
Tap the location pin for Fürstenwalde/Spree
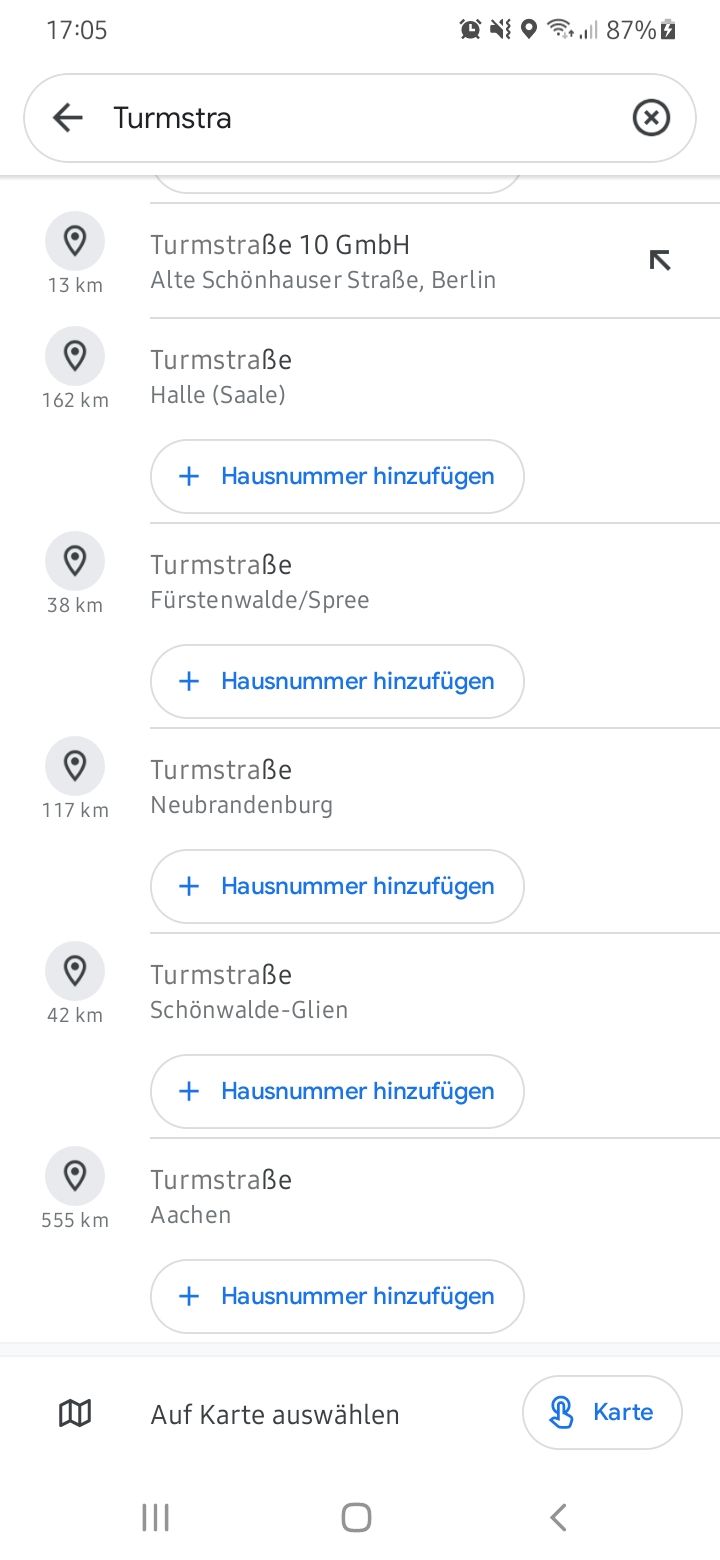click(x=75, y=561)
